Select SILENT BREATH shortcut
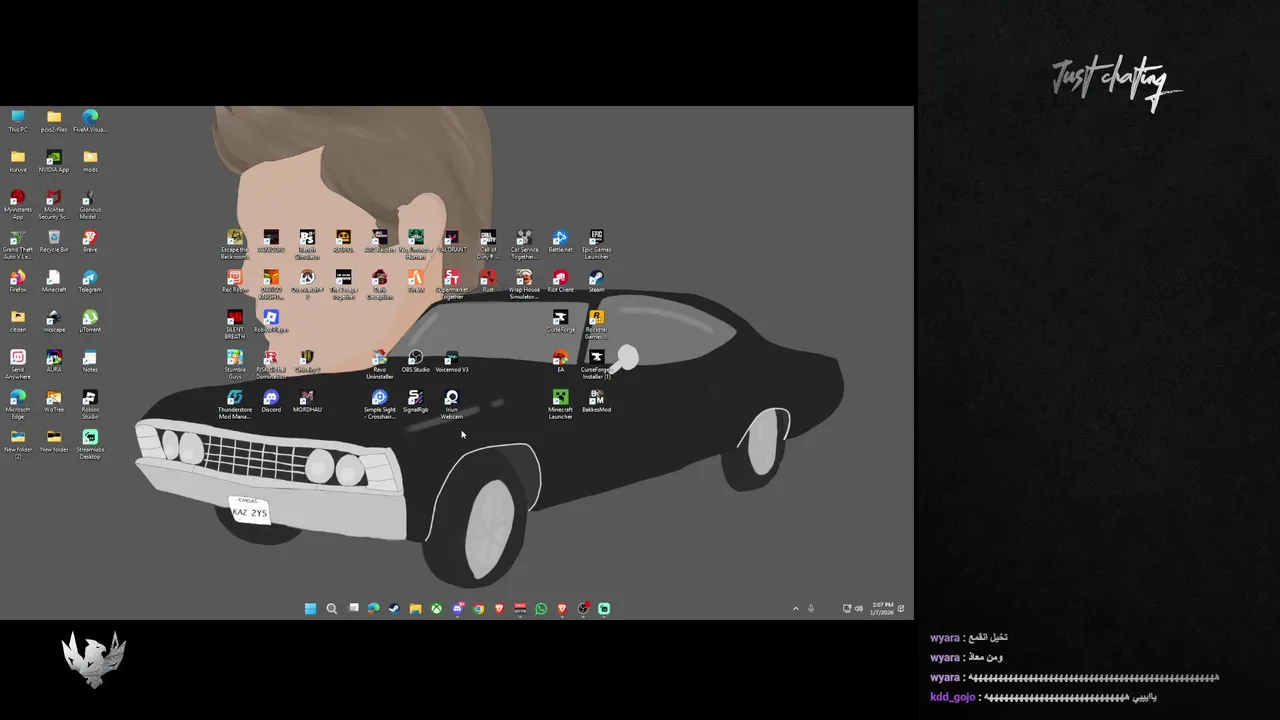The image size is (1280, 720). (235, 325)
